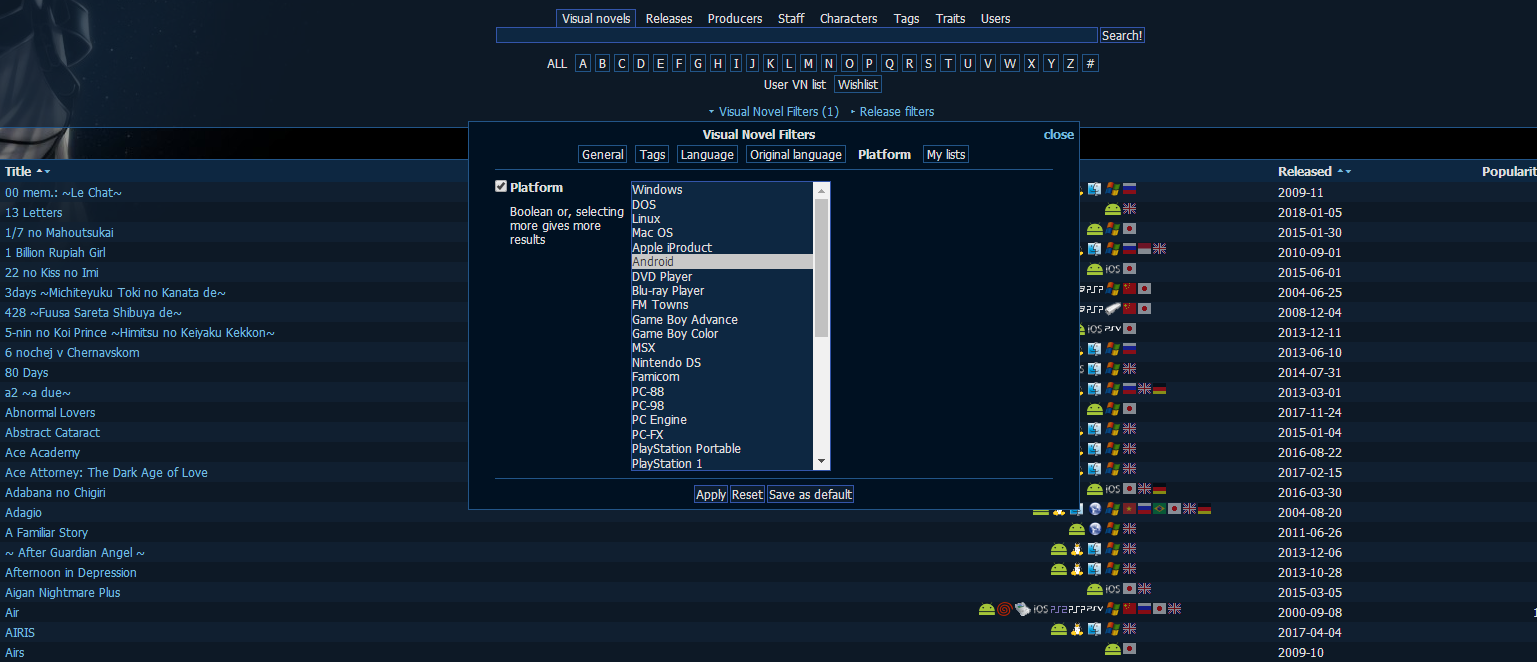
Task: Click Windows icon in 1/7 no Mahoutsukai row
Action: (1113, 229)
